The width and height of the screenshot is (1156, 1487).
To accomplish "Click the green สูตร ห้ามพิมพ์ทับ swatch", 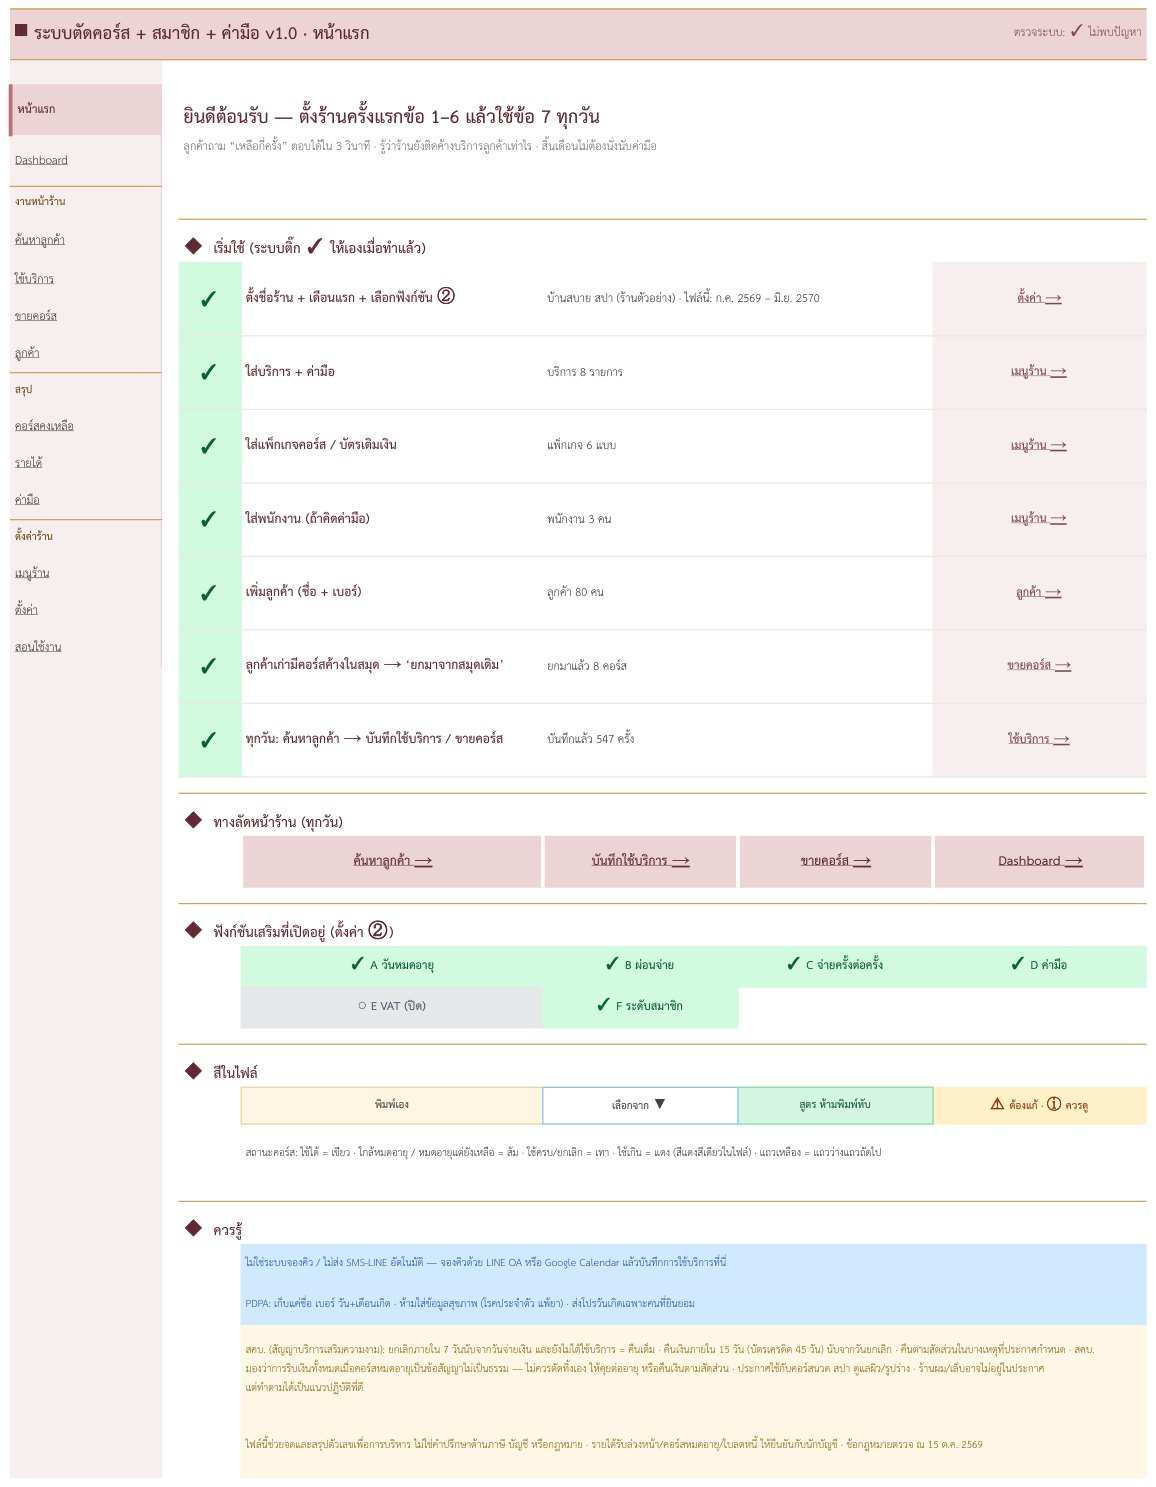I will coord(836,1105).
